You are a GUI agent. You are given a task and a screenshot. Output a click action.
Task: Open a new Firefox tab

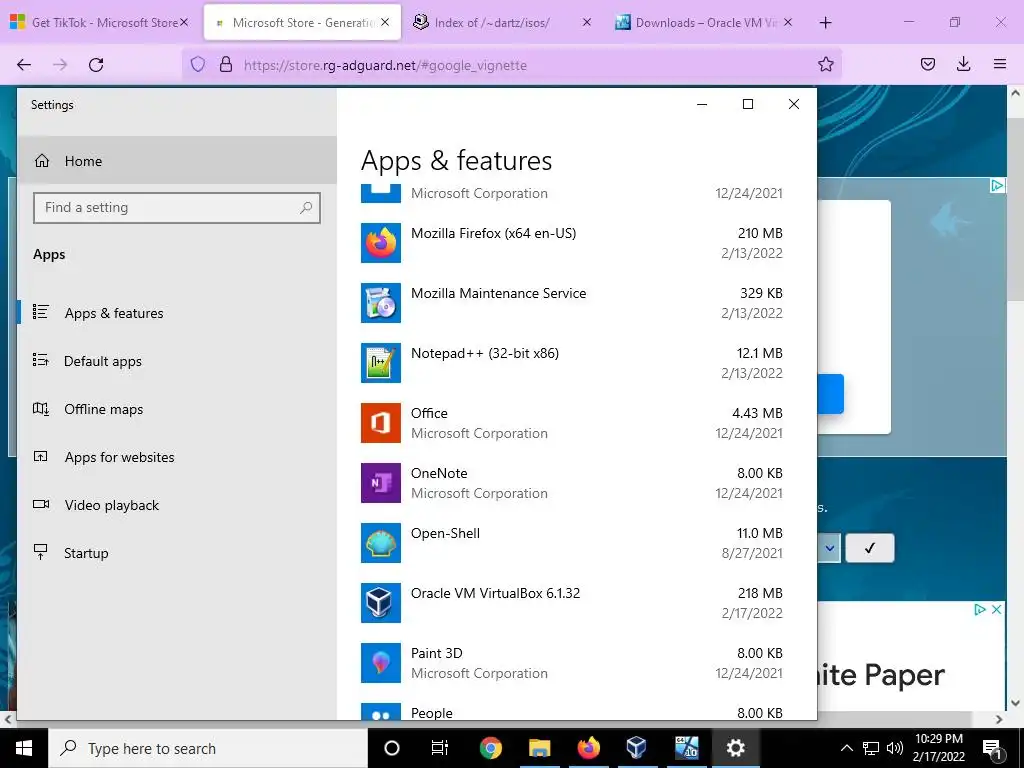pyautogui.click(x=825, y=23)
